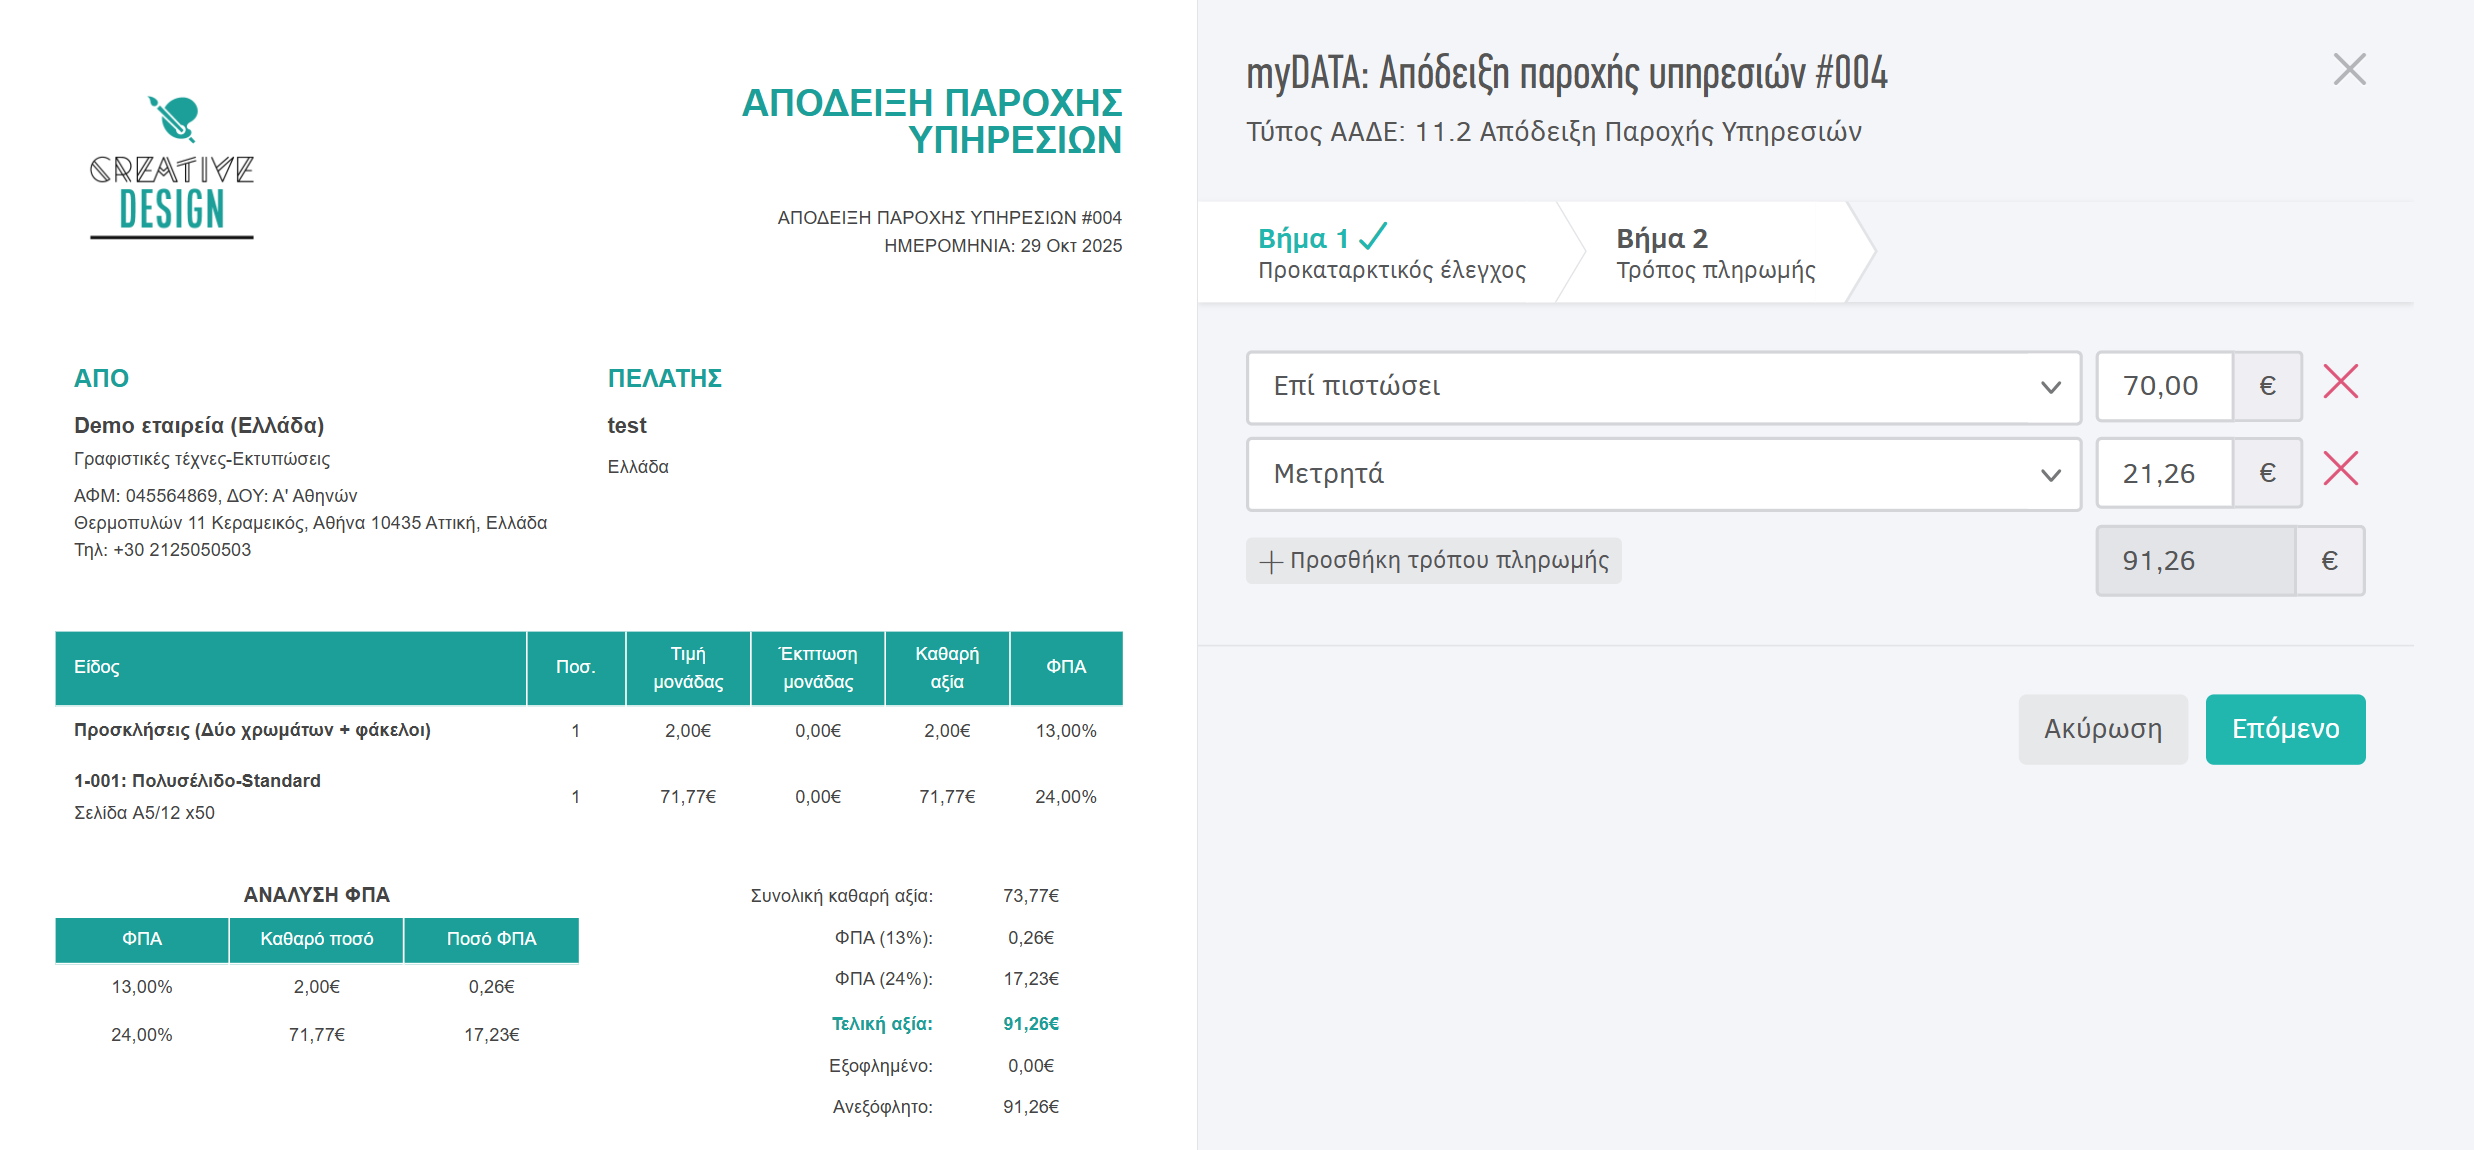This screenshot has width=2474, height=1150.
Task: Click the total field showing 91,26
Action: 2193,560
